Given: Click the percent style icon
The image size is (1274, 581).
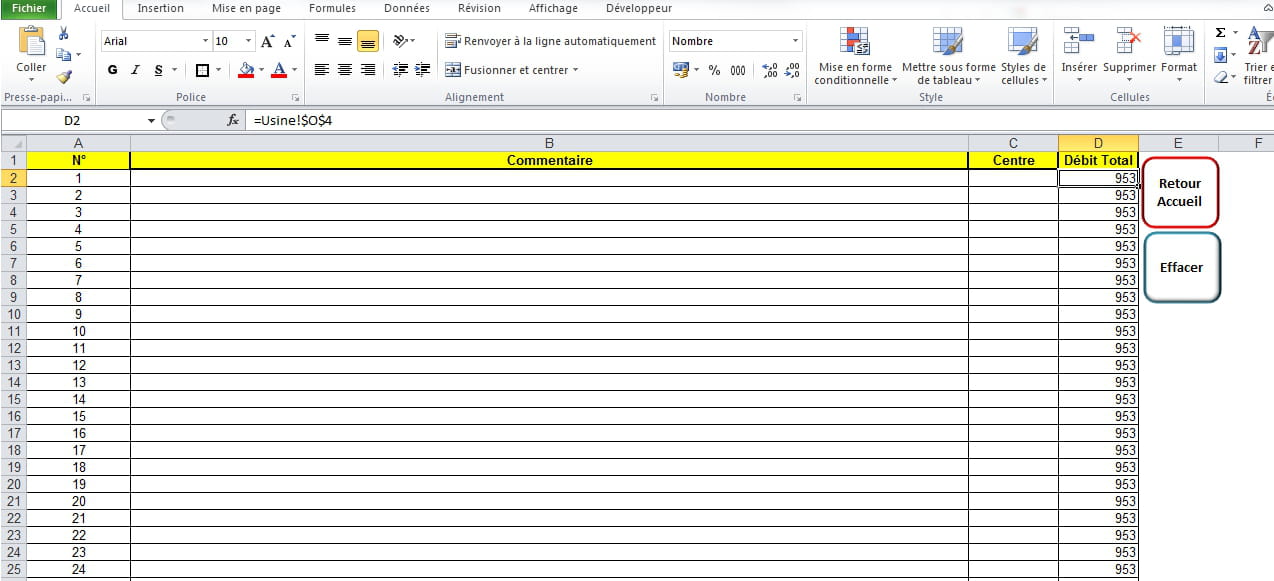Looking at the screenshot, I should [714, 70].
